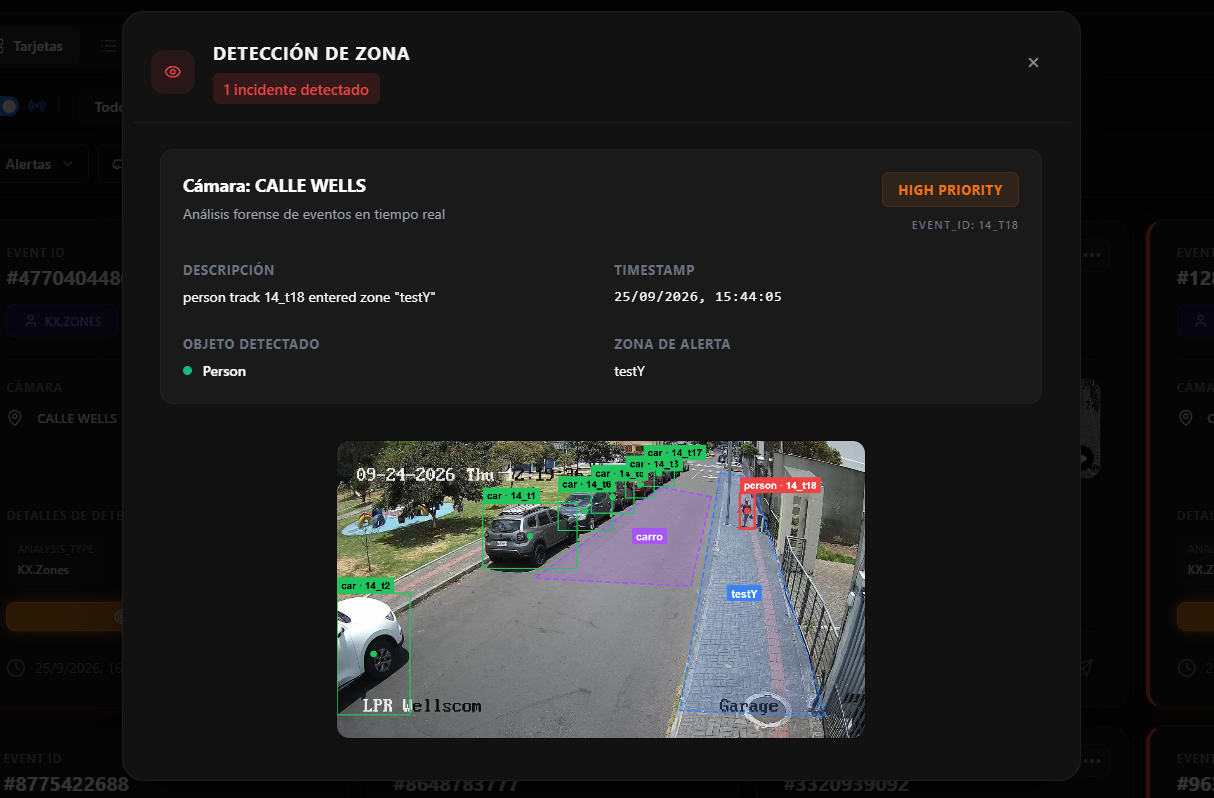Click the send paper-plane icon behind the dialog

[1087, 667]
